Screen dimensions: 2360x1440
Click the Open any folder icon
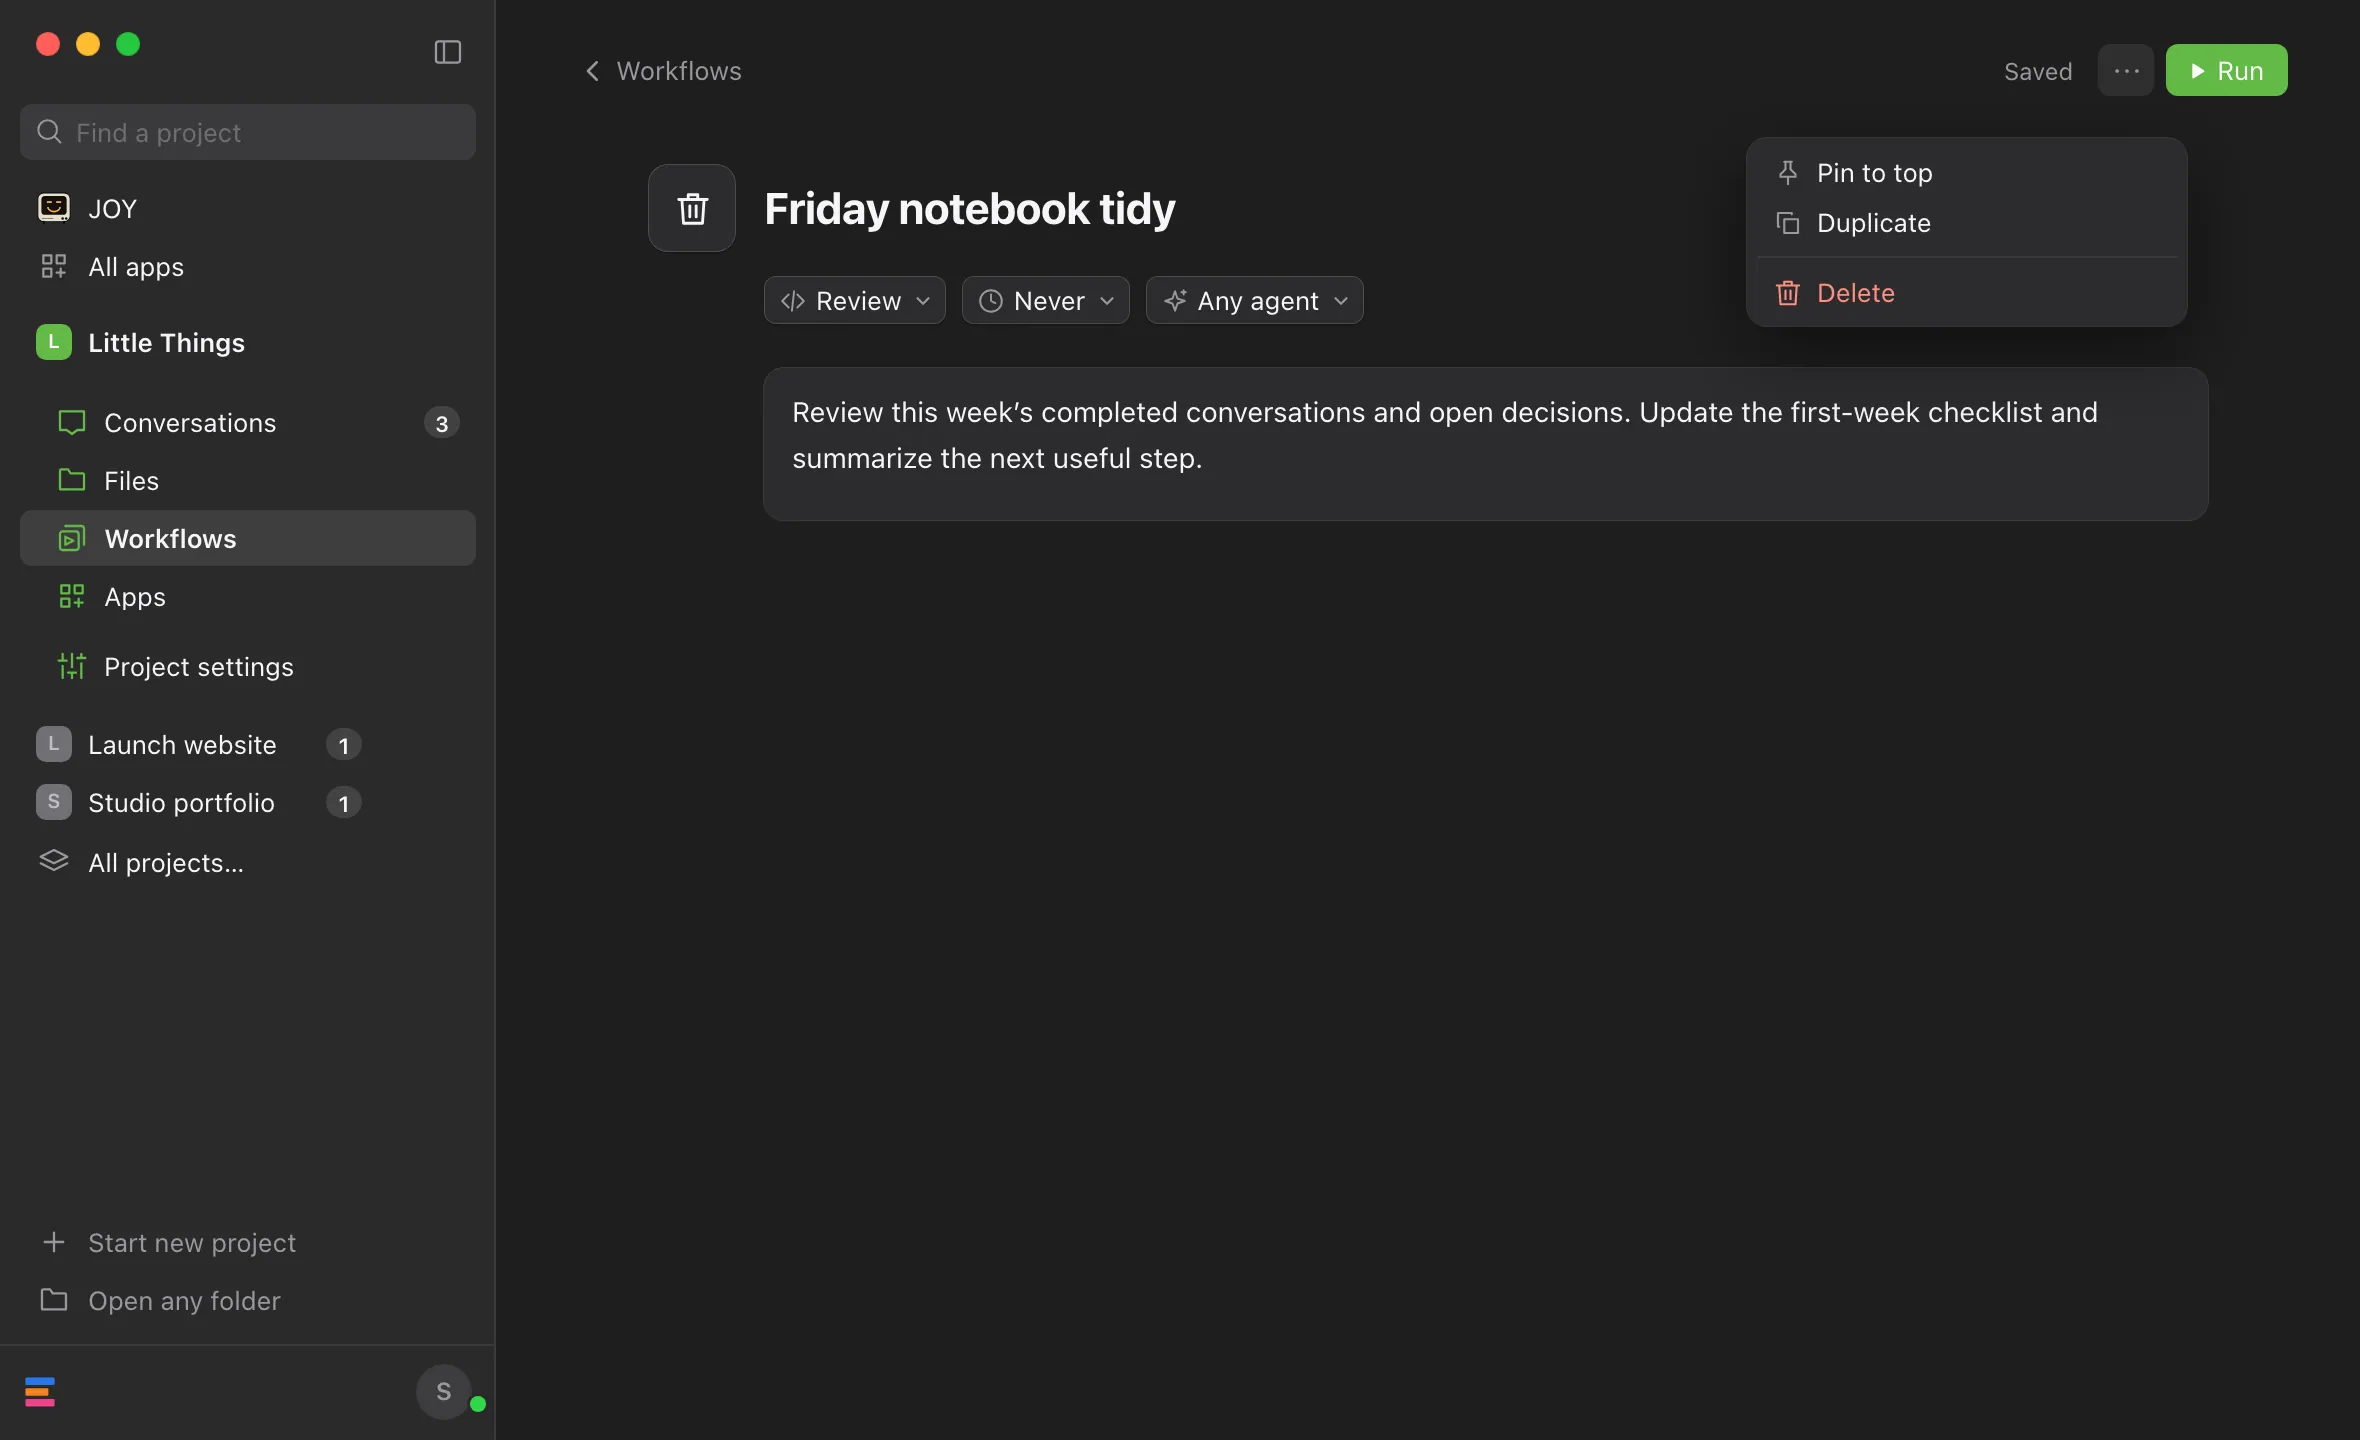[x=54, y=1300]
